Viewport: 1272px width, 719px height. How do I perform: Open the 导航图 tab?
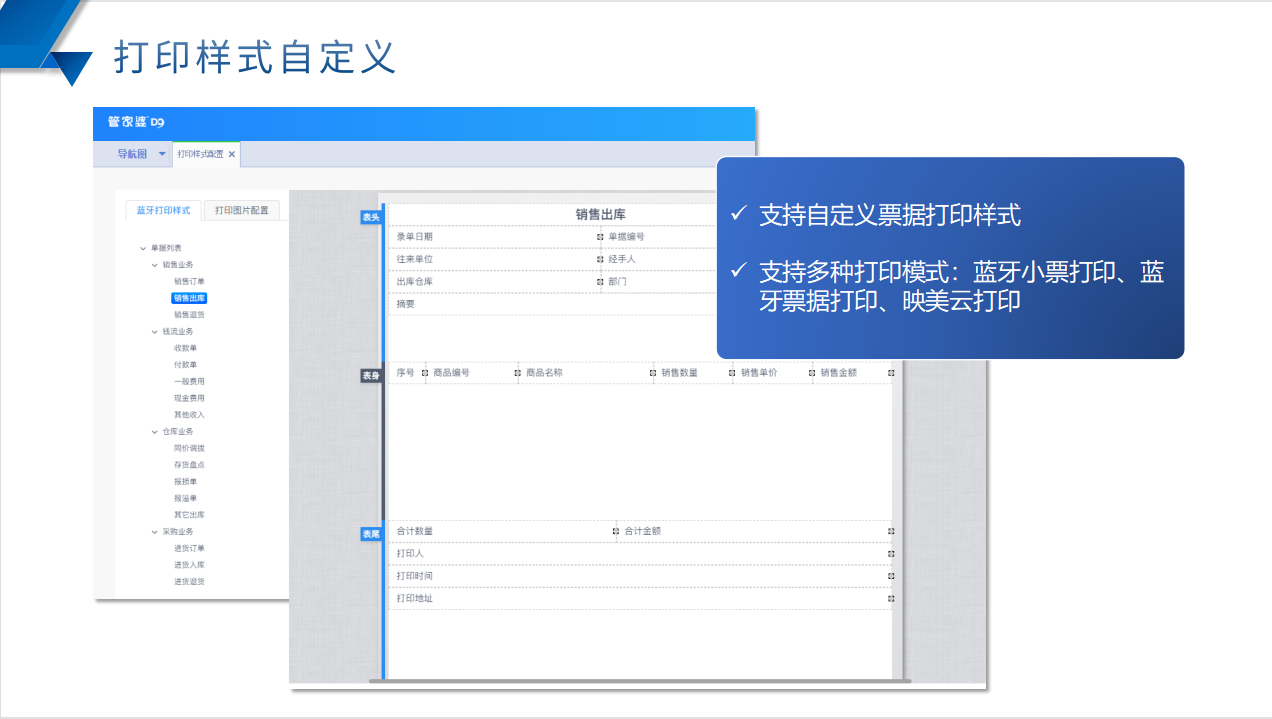click(132, 154)
